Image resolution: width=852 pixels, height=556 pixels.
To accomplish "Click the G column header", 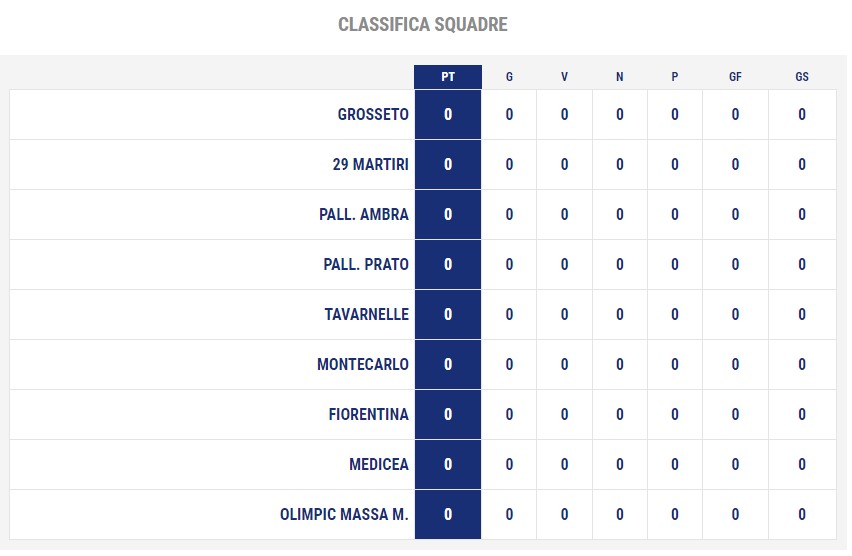I will (509, 77).
